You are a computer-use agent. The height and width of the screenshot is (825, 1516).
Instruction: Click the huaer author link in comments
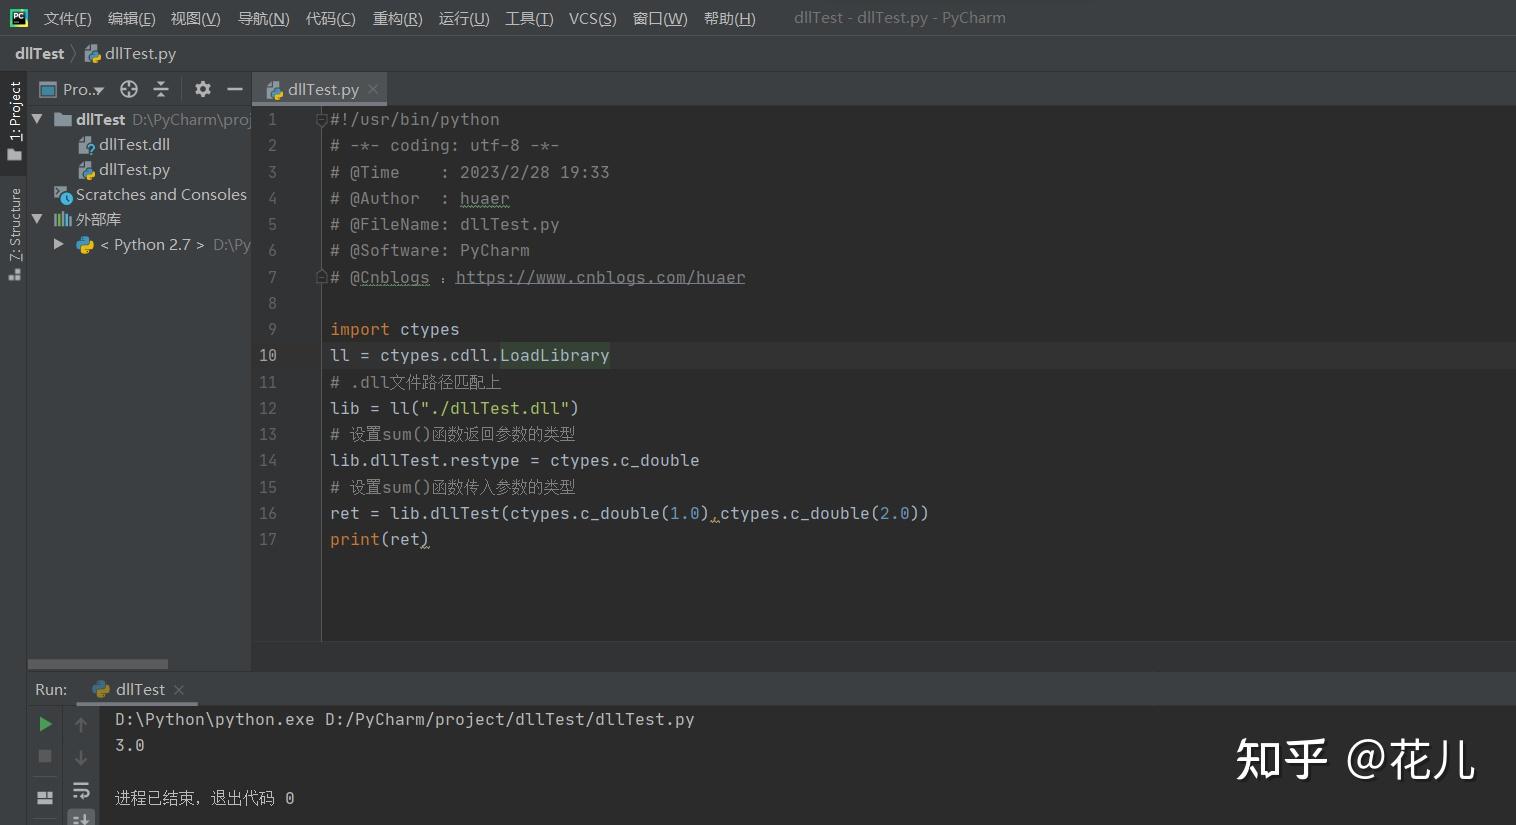(484, 198)
